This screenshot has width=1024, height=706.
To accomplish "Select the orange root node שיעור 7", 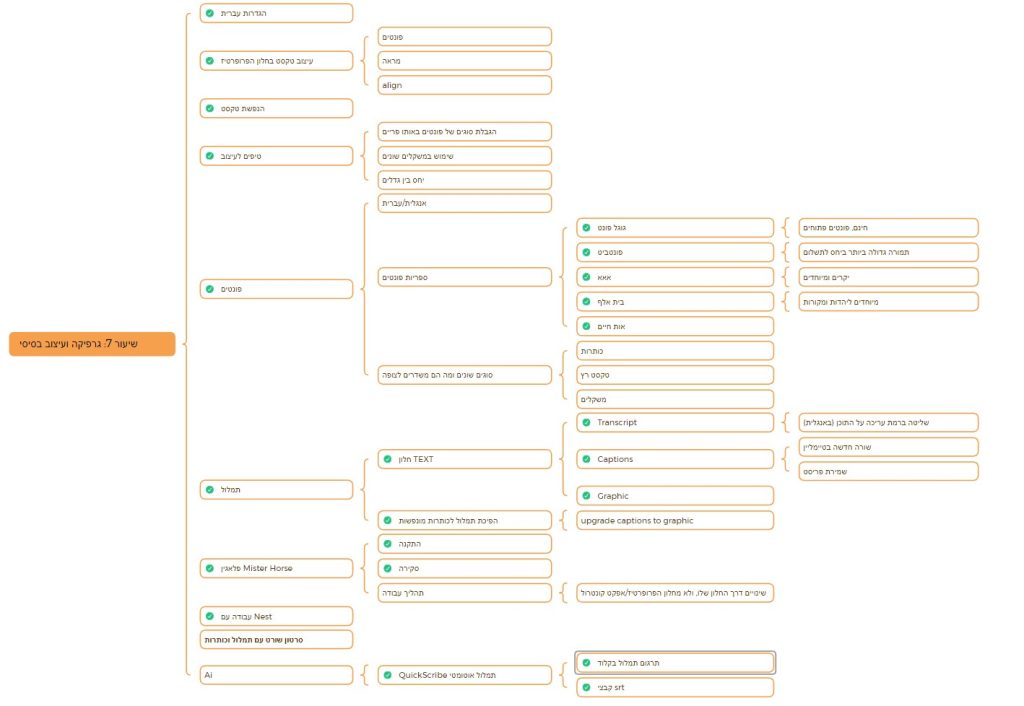I will coord(92,344).
